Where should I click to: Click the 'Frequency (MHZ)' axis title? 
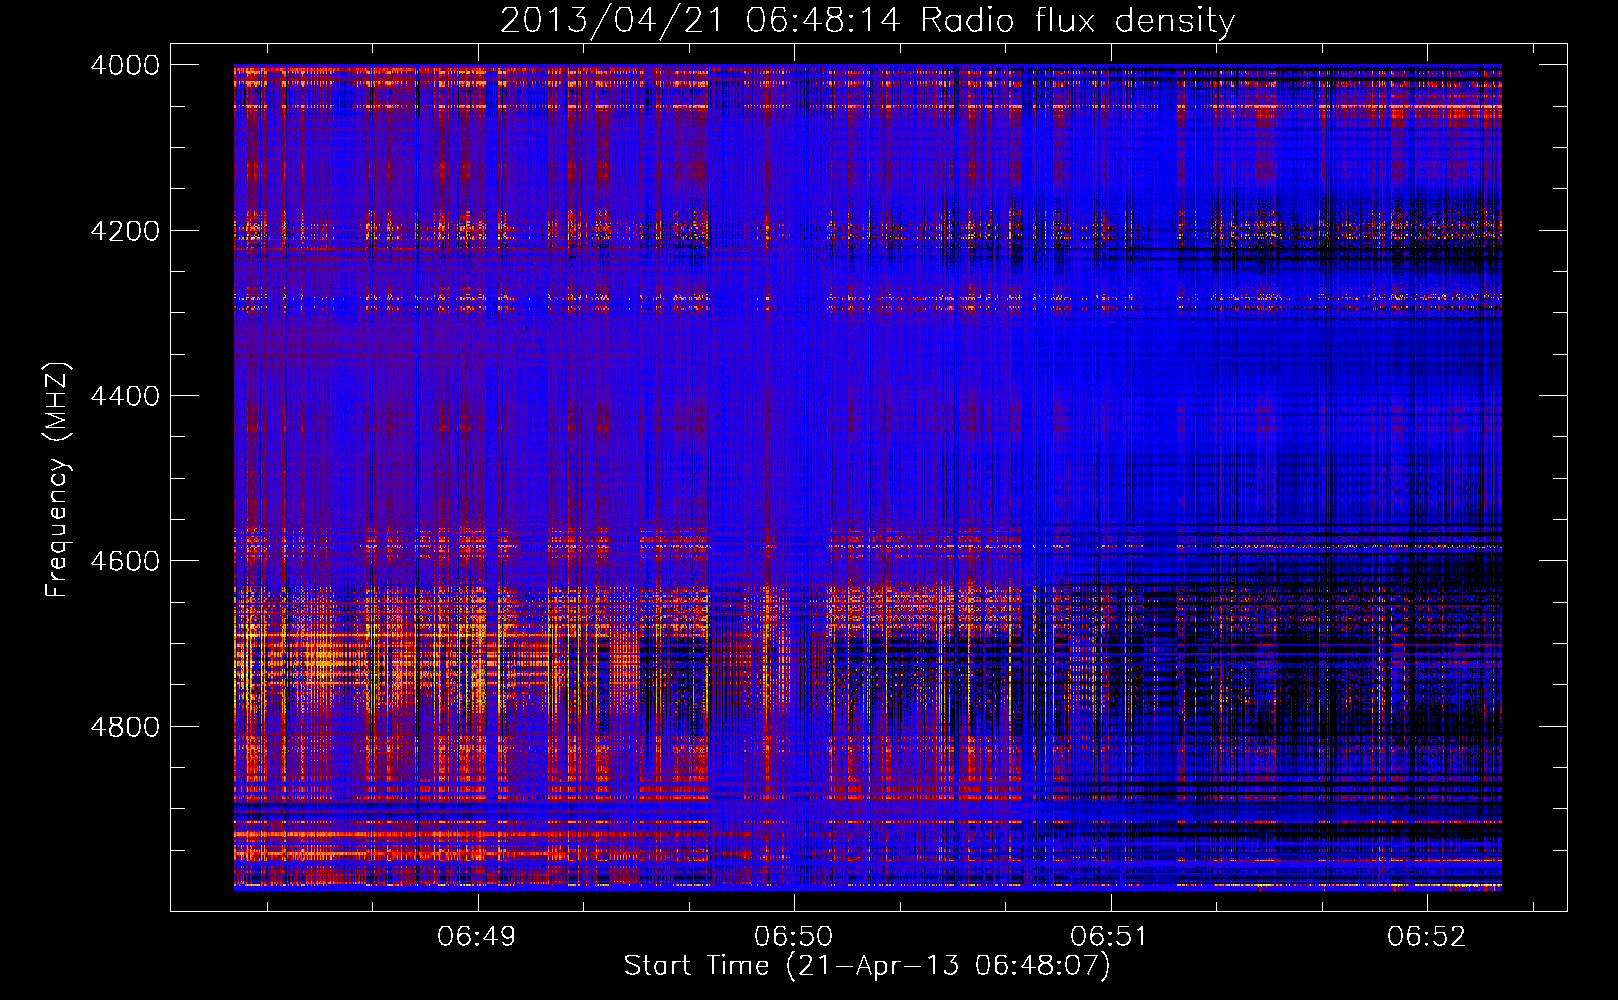[x=57, y=480]
